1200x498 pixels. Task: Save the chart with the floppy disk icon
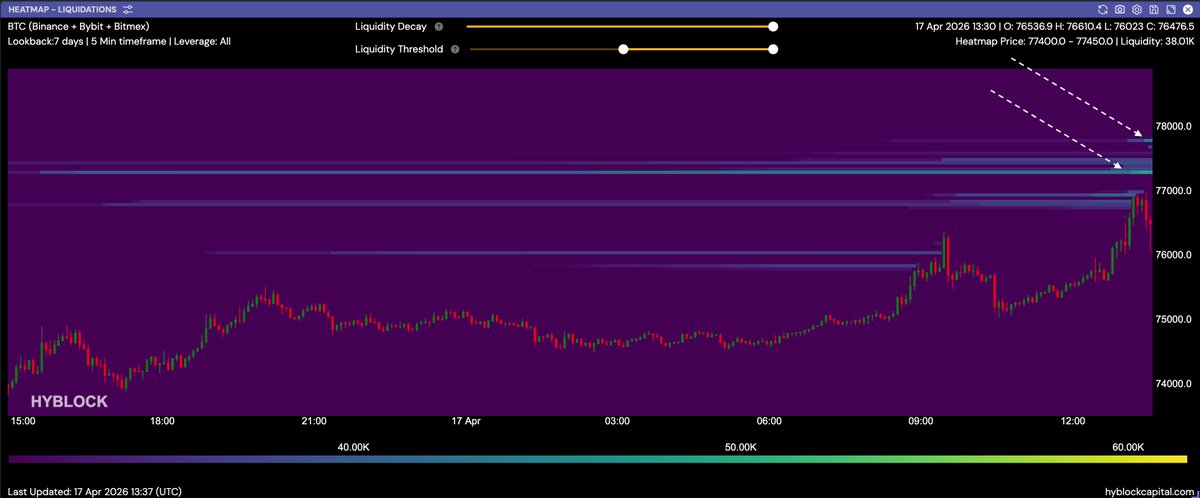pyautogui.click(x=1153, y=8)
